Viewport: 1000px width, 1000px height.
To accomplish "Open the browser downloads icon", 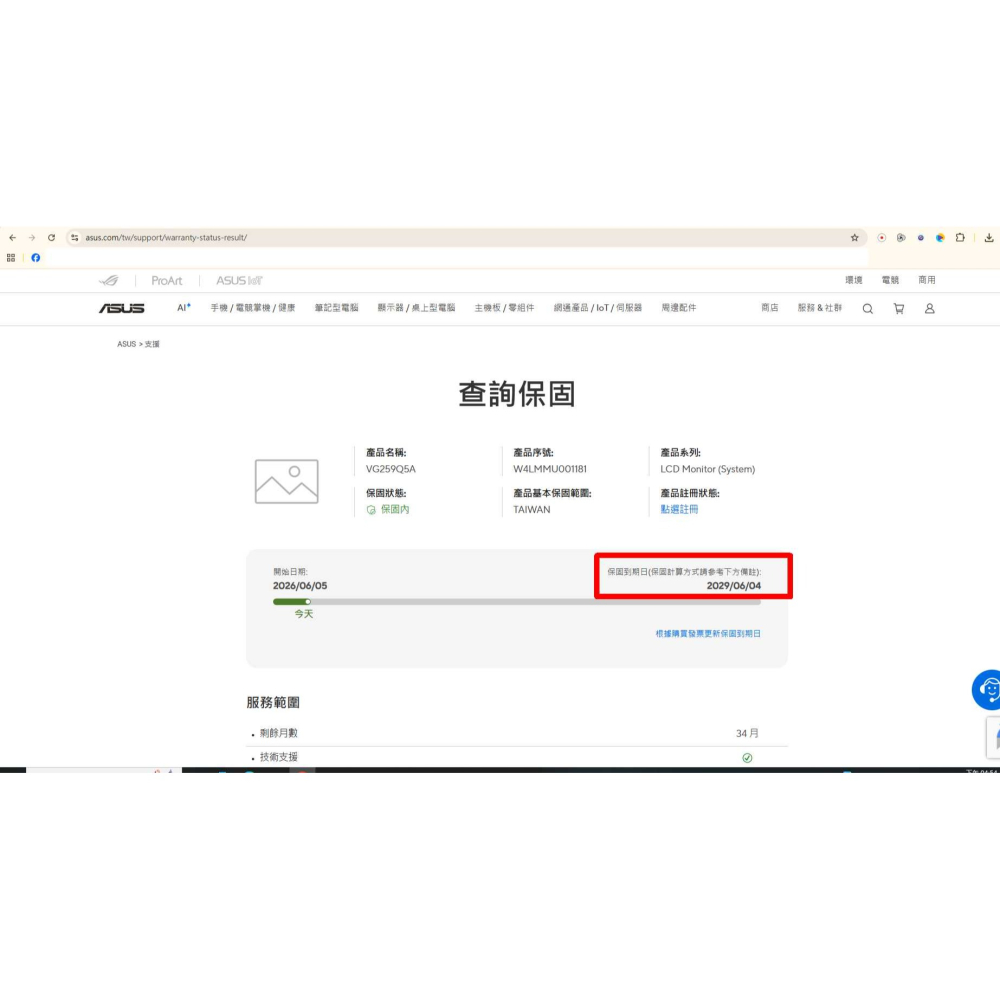I will pos(989,237).
